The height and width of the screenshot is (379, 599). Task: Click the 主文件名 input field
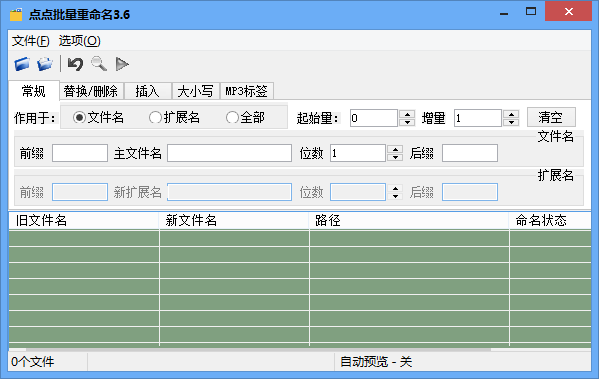pos(229,153)
